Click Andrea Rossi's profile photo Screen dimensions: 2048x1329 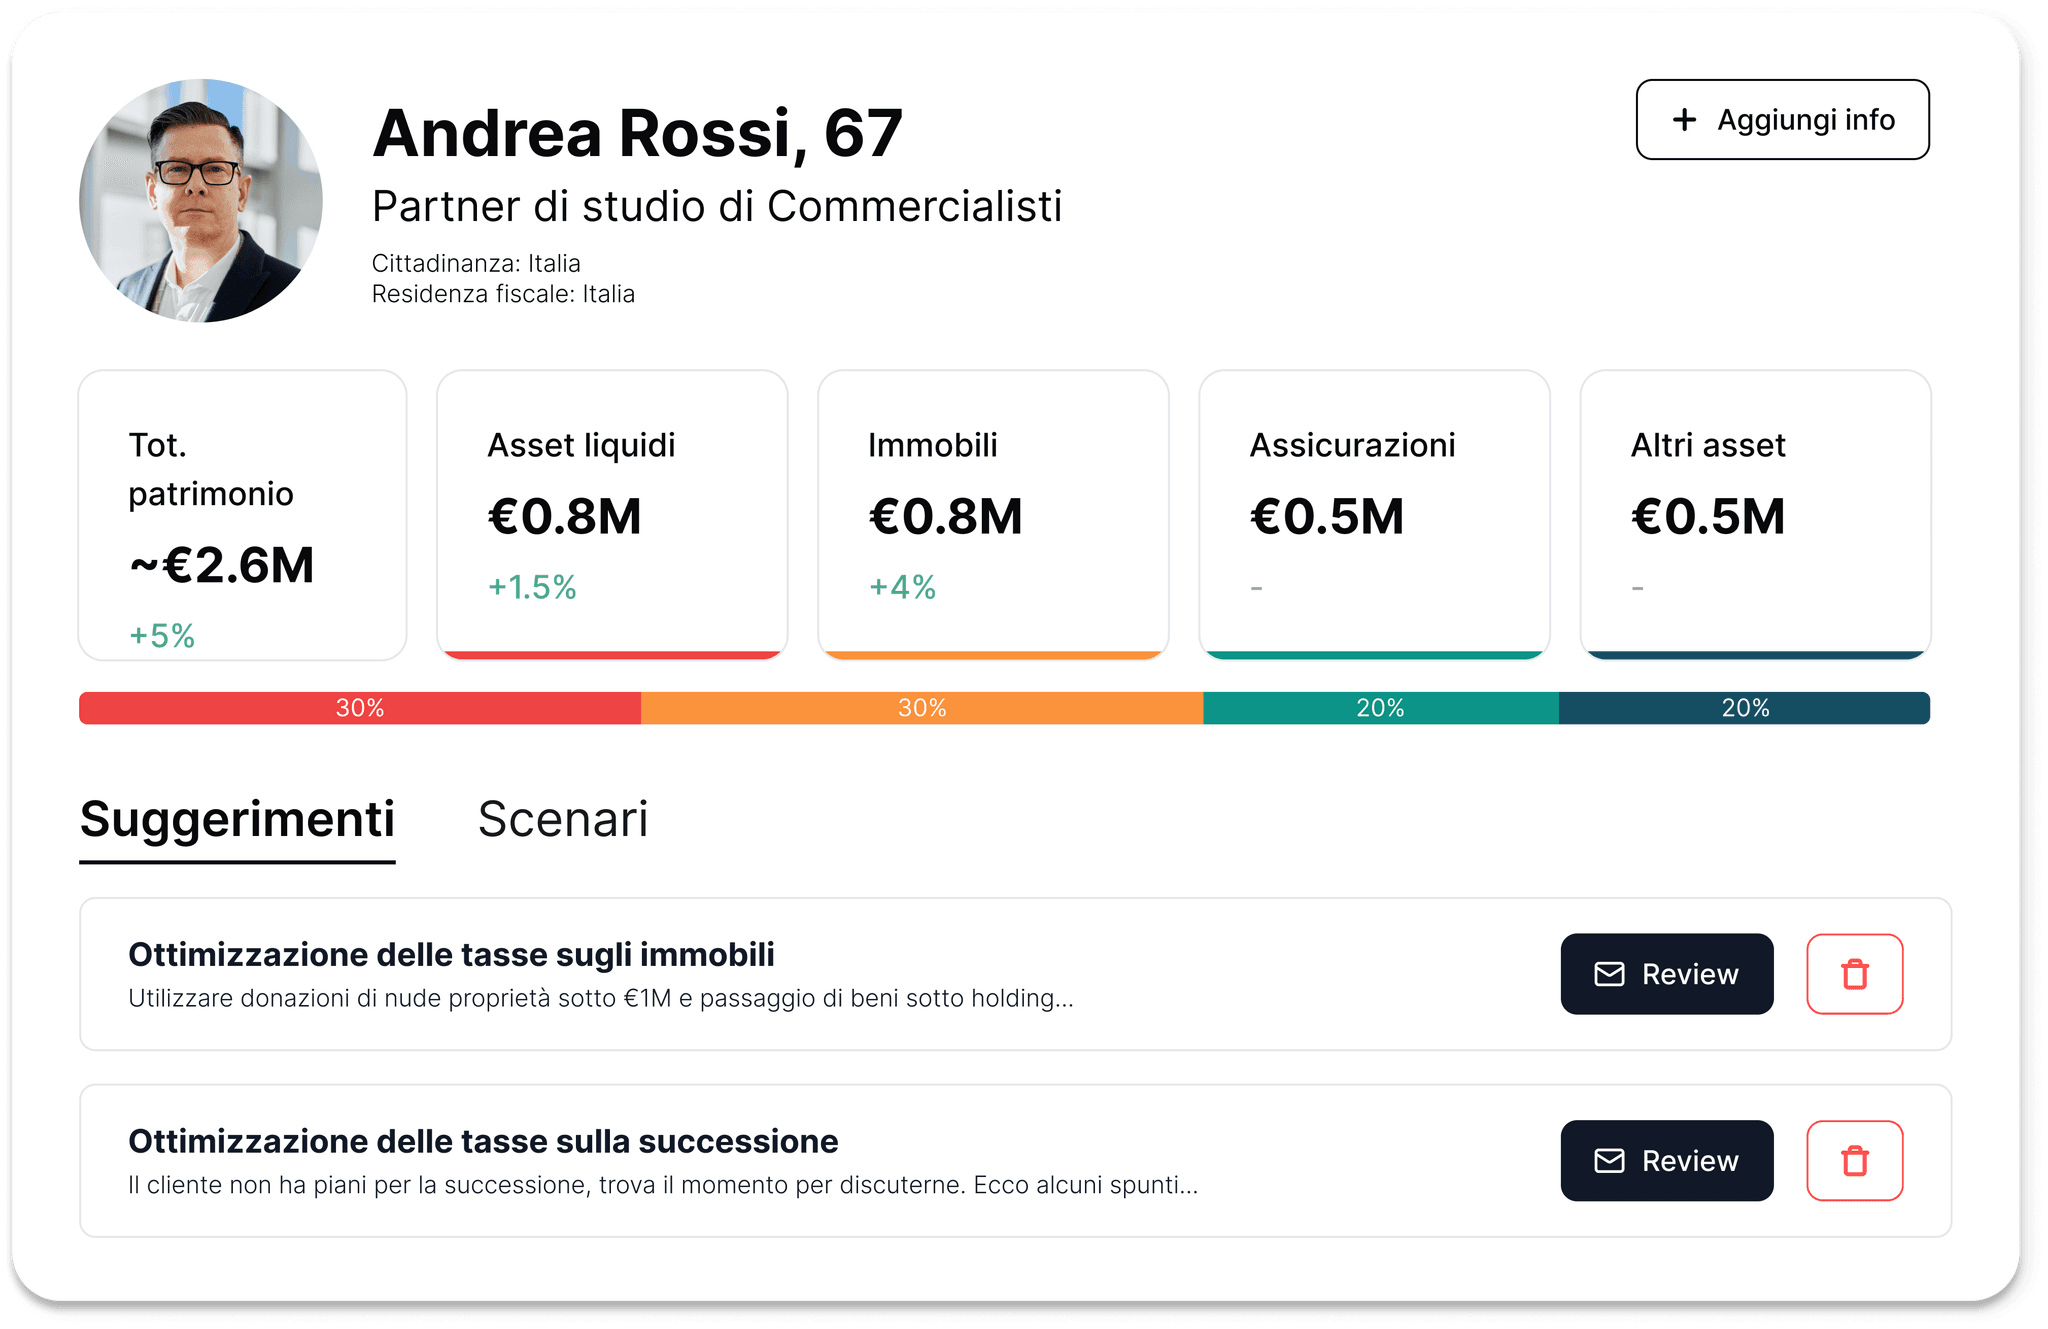pyautogui.click(x=201, y=201)
